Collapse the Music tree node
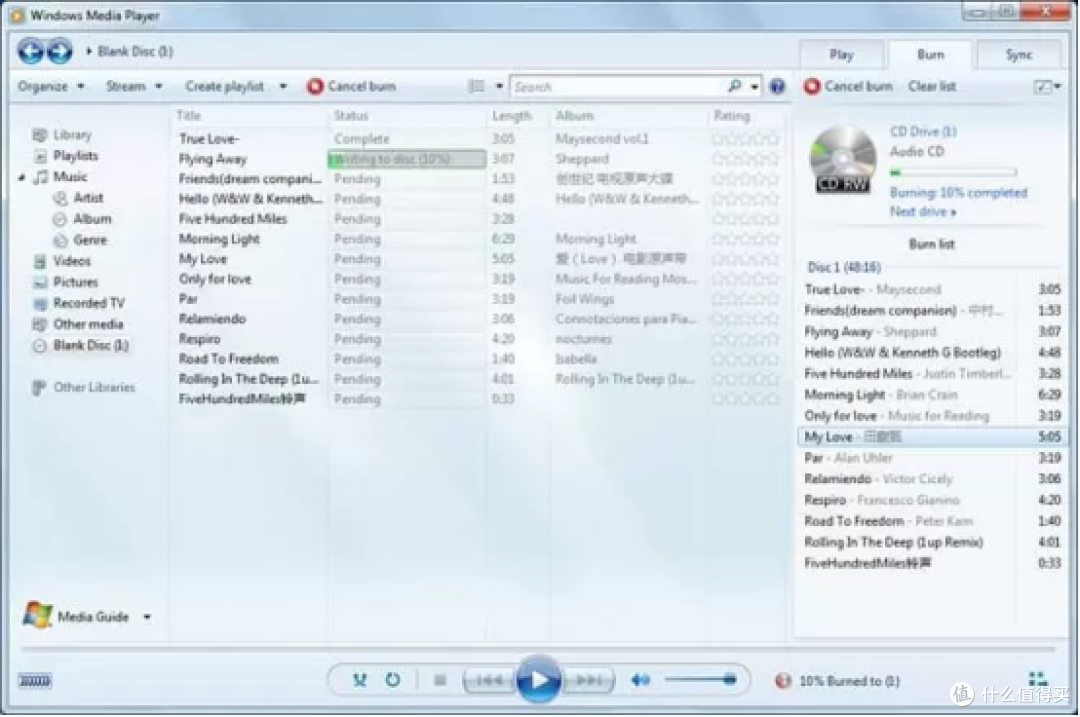Viewport: 1080px width, 717px height. 21,178
